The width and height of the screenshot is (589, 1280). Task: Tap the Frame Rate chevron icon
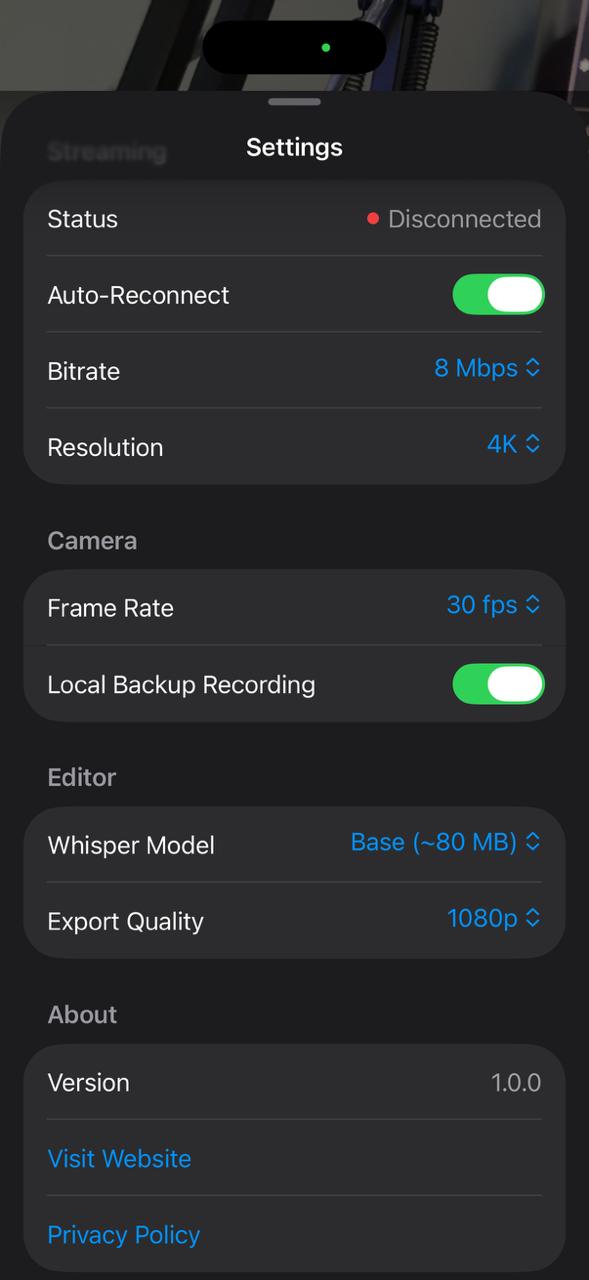(x=532, y=604)
